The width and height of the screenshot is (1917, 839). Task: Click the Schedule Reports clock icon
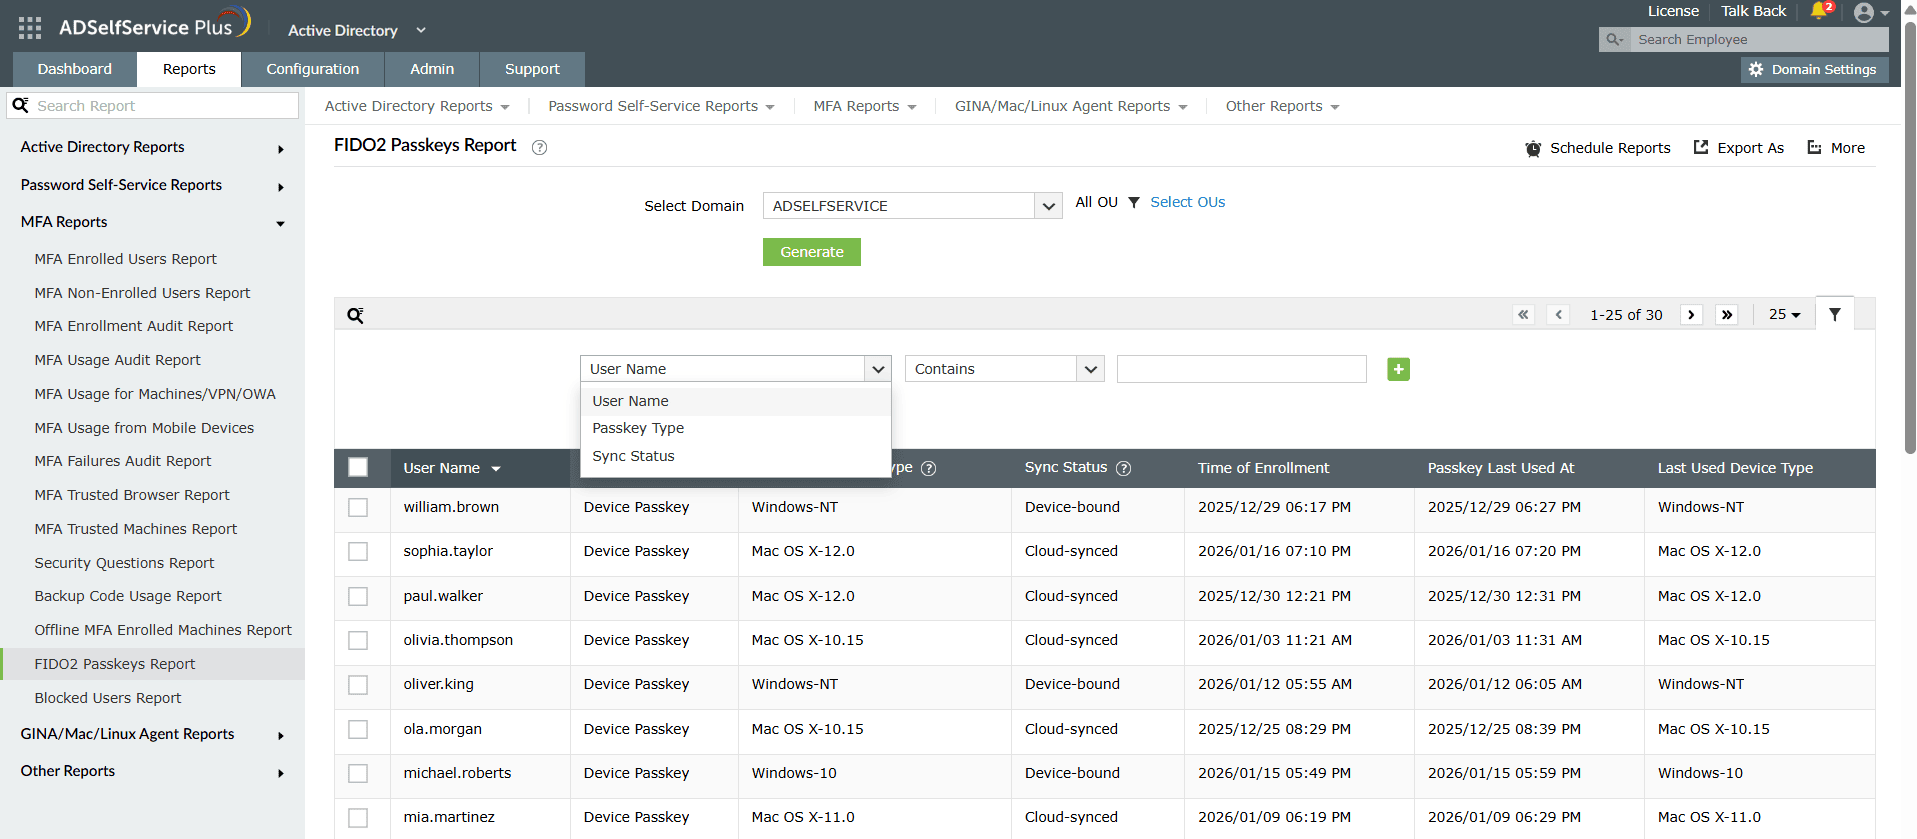pyautogui.click(x=1533, y=148)
